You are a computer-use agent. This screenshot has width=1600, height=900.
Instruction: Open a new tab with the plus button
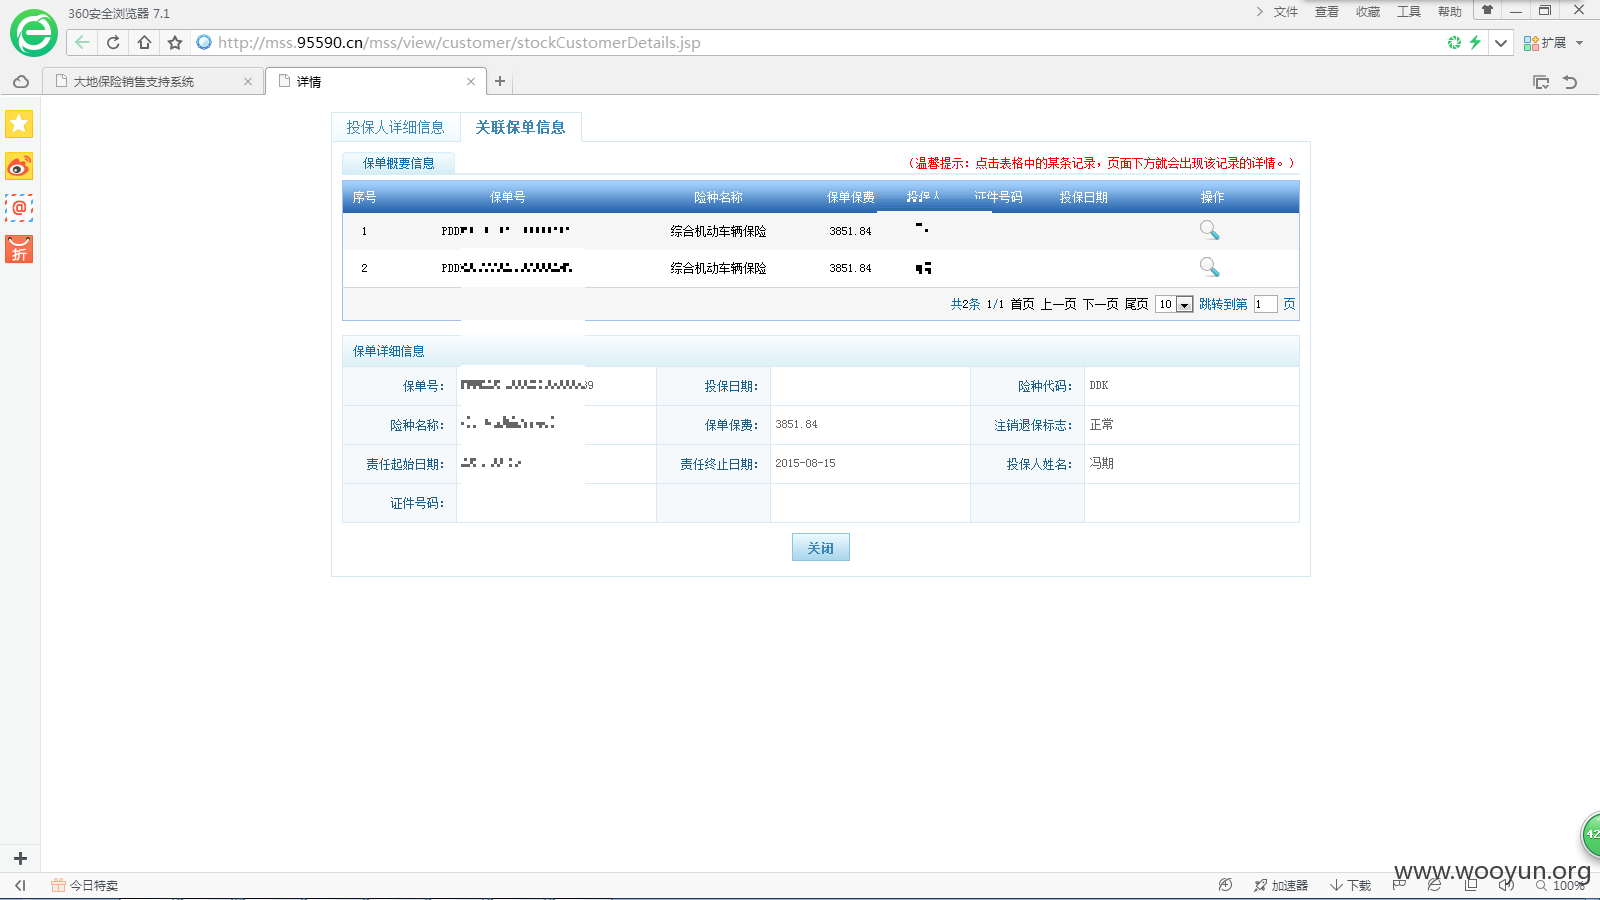pos(500,82)
